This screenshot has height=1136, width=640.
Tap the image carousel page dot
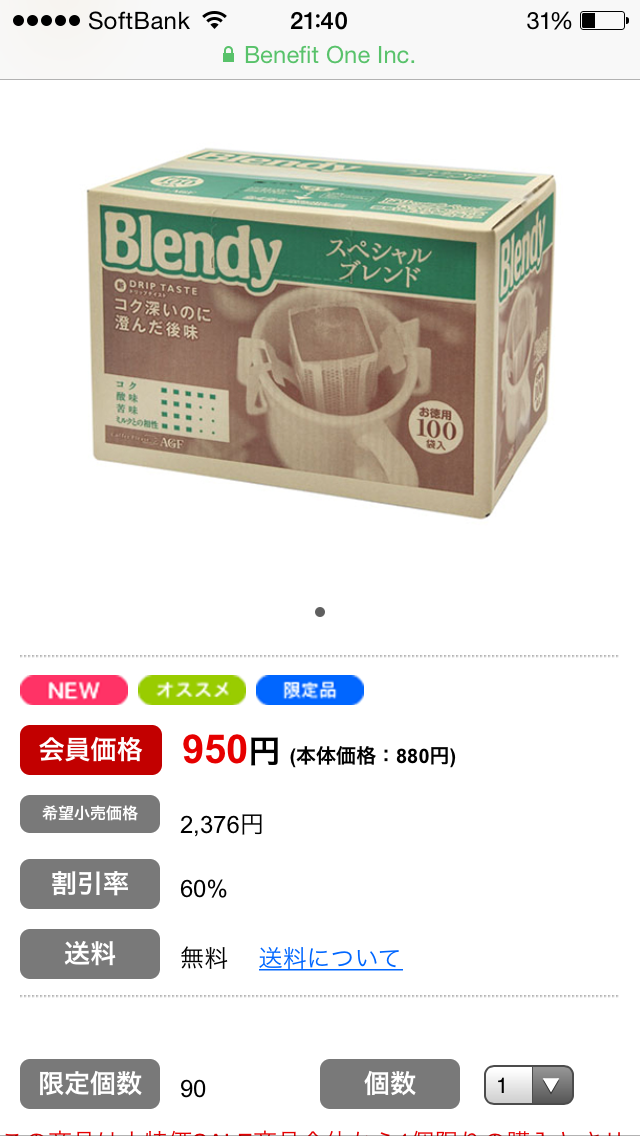click(320, 612)
